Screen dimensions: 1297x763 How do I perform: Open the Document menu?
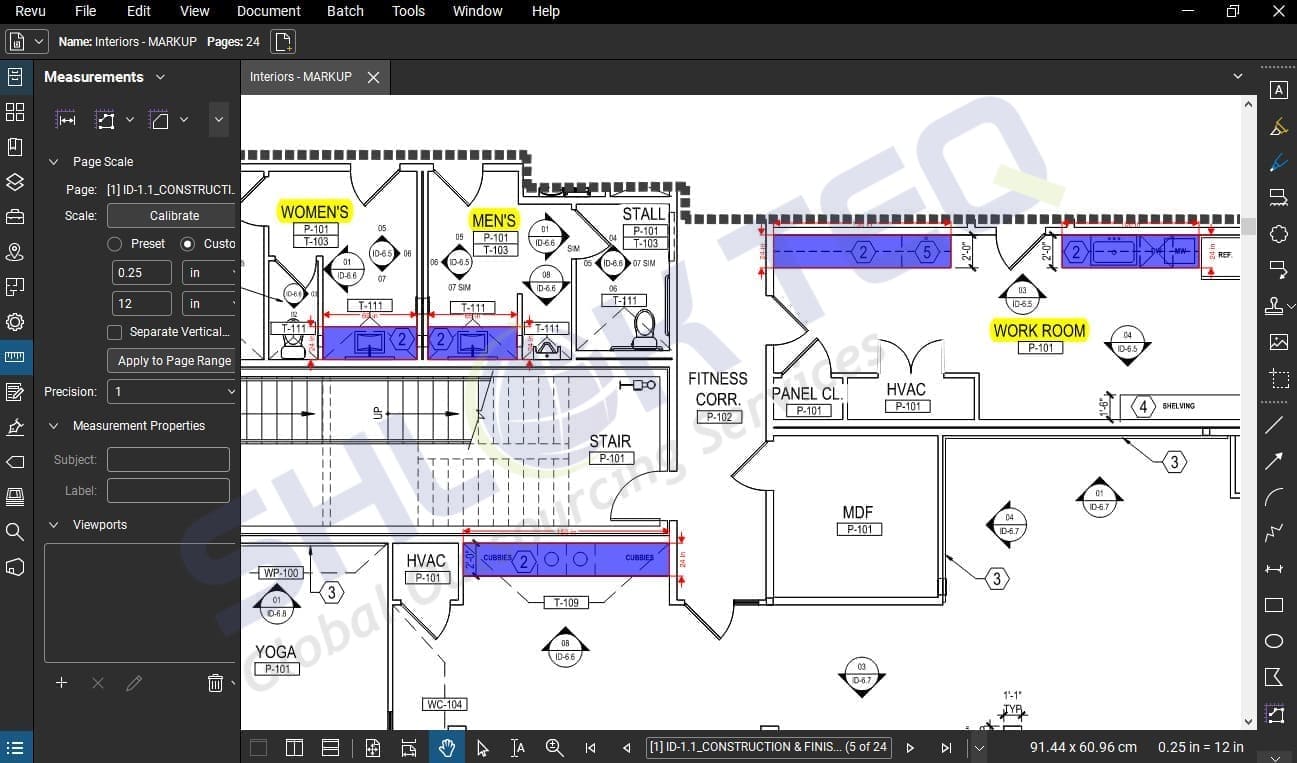[269, 11]
